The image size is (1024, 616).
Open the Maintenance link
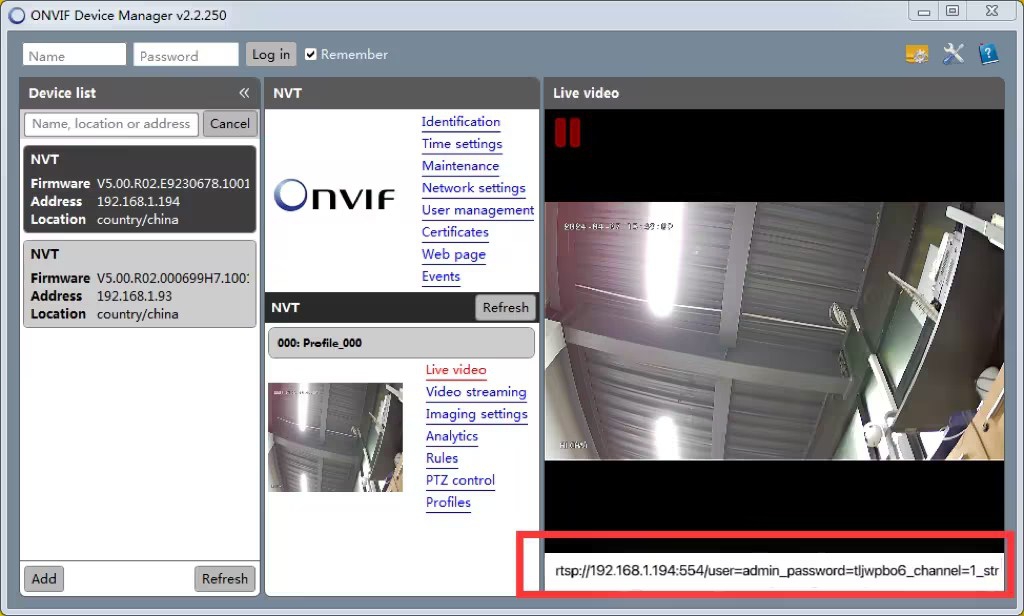click(x=460, y=166)
